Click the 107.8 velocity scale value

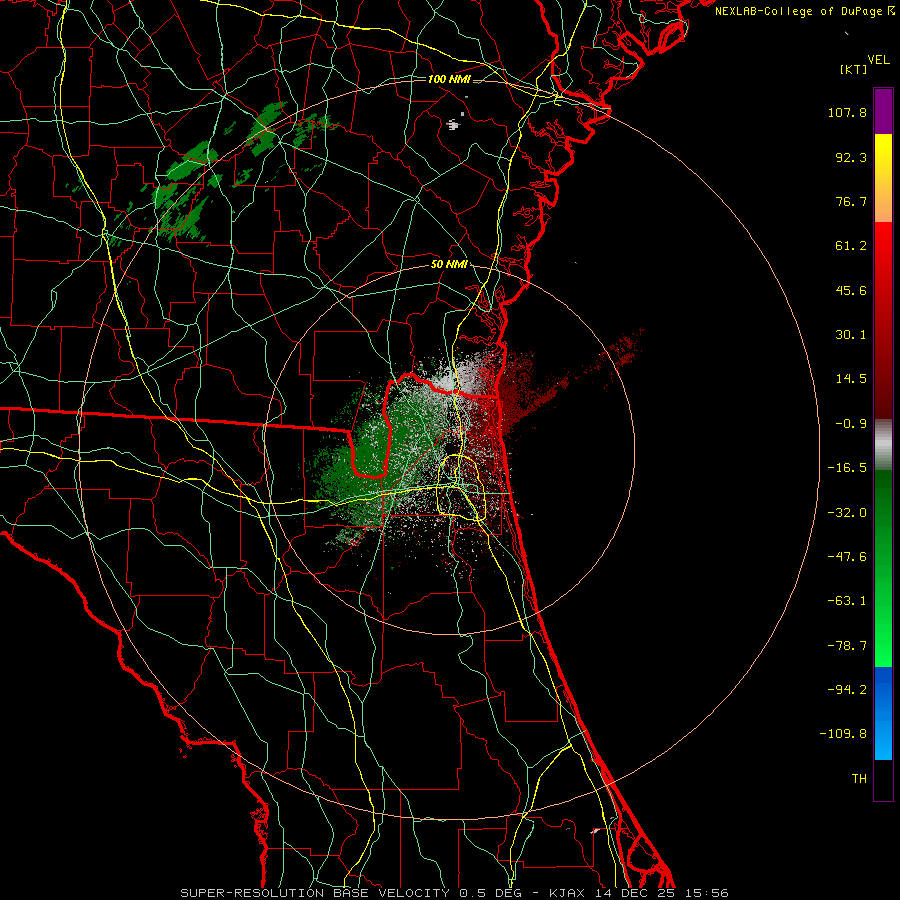pyautogui.click(x=847, y=112)
